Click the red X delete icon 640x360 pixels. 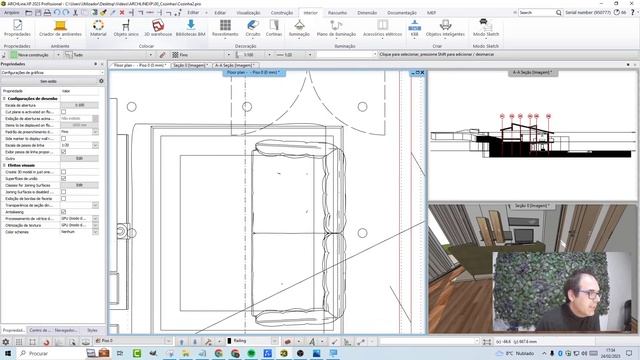(122, 13)
